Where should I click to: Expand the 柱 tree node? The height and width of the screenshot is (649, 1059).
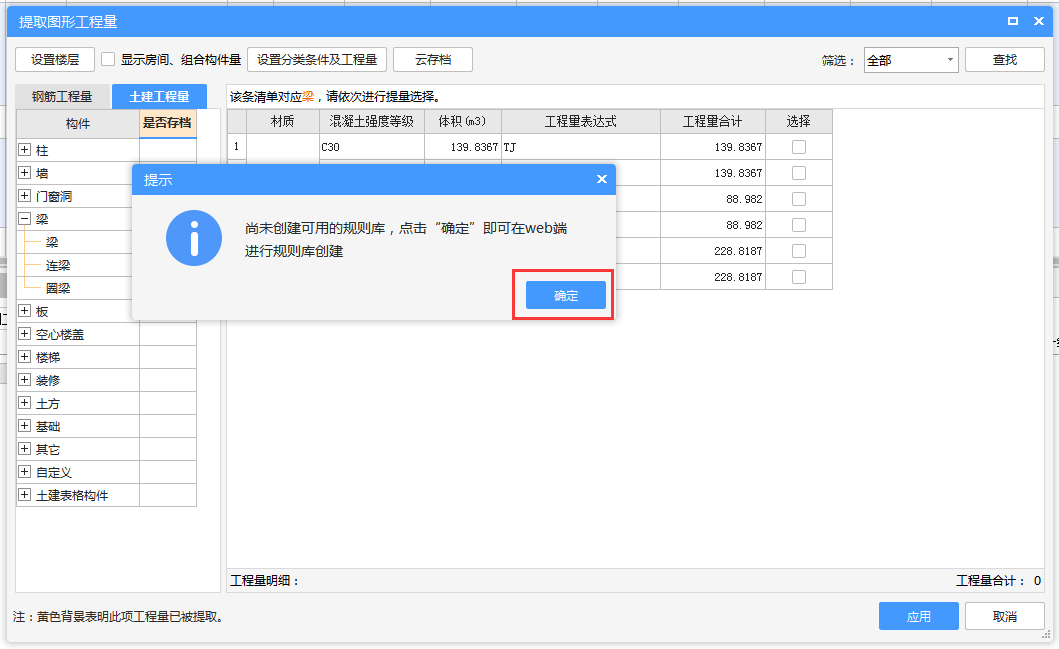(25, 150)
